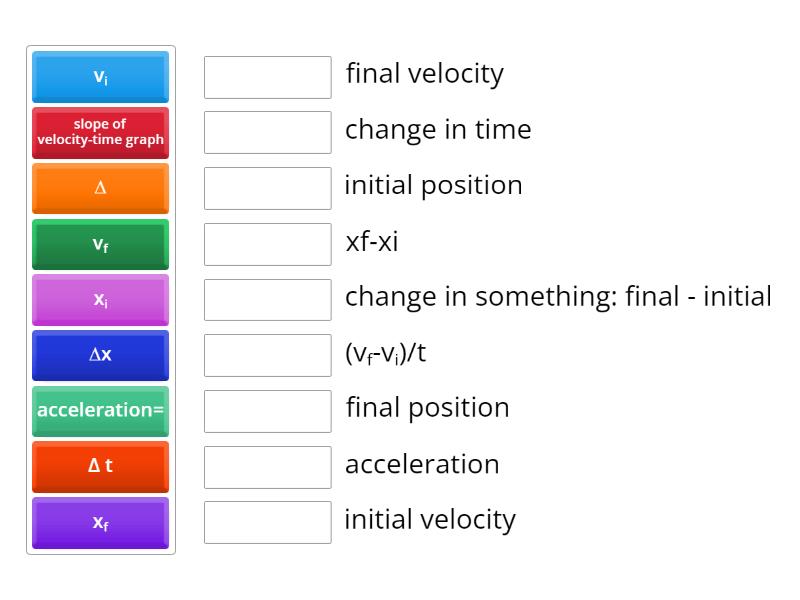Click the answer box beside acceleration
The image size is (800, 600).
267,466
